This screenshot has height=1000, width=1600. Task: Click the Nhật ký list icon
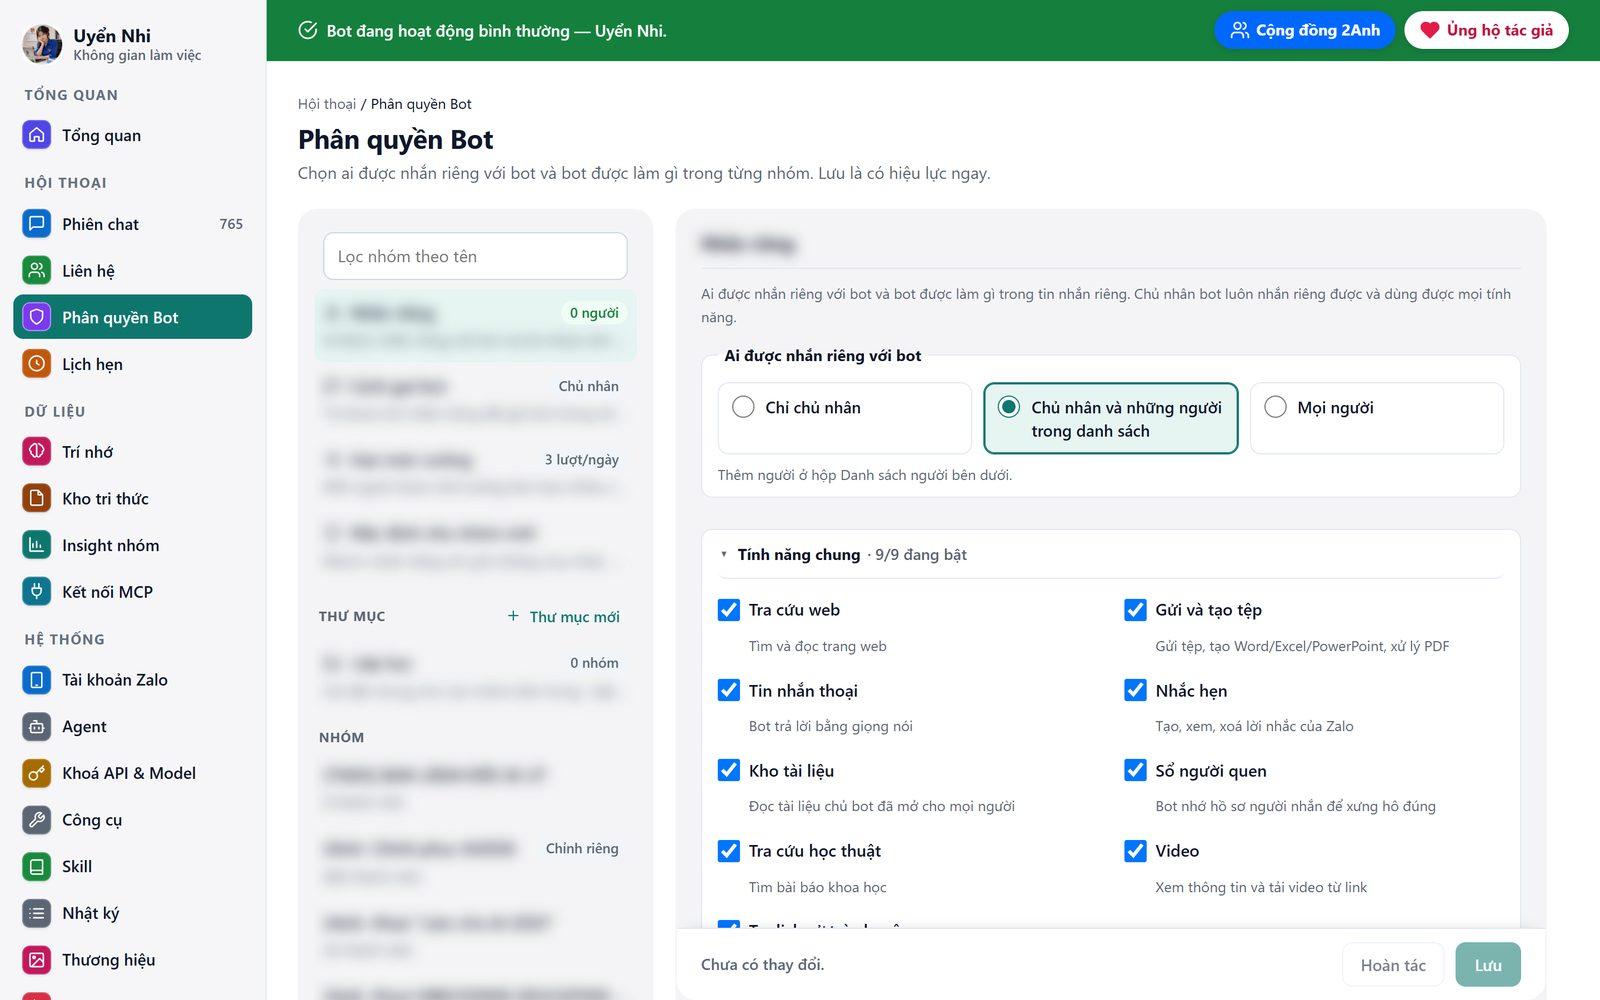37,913
